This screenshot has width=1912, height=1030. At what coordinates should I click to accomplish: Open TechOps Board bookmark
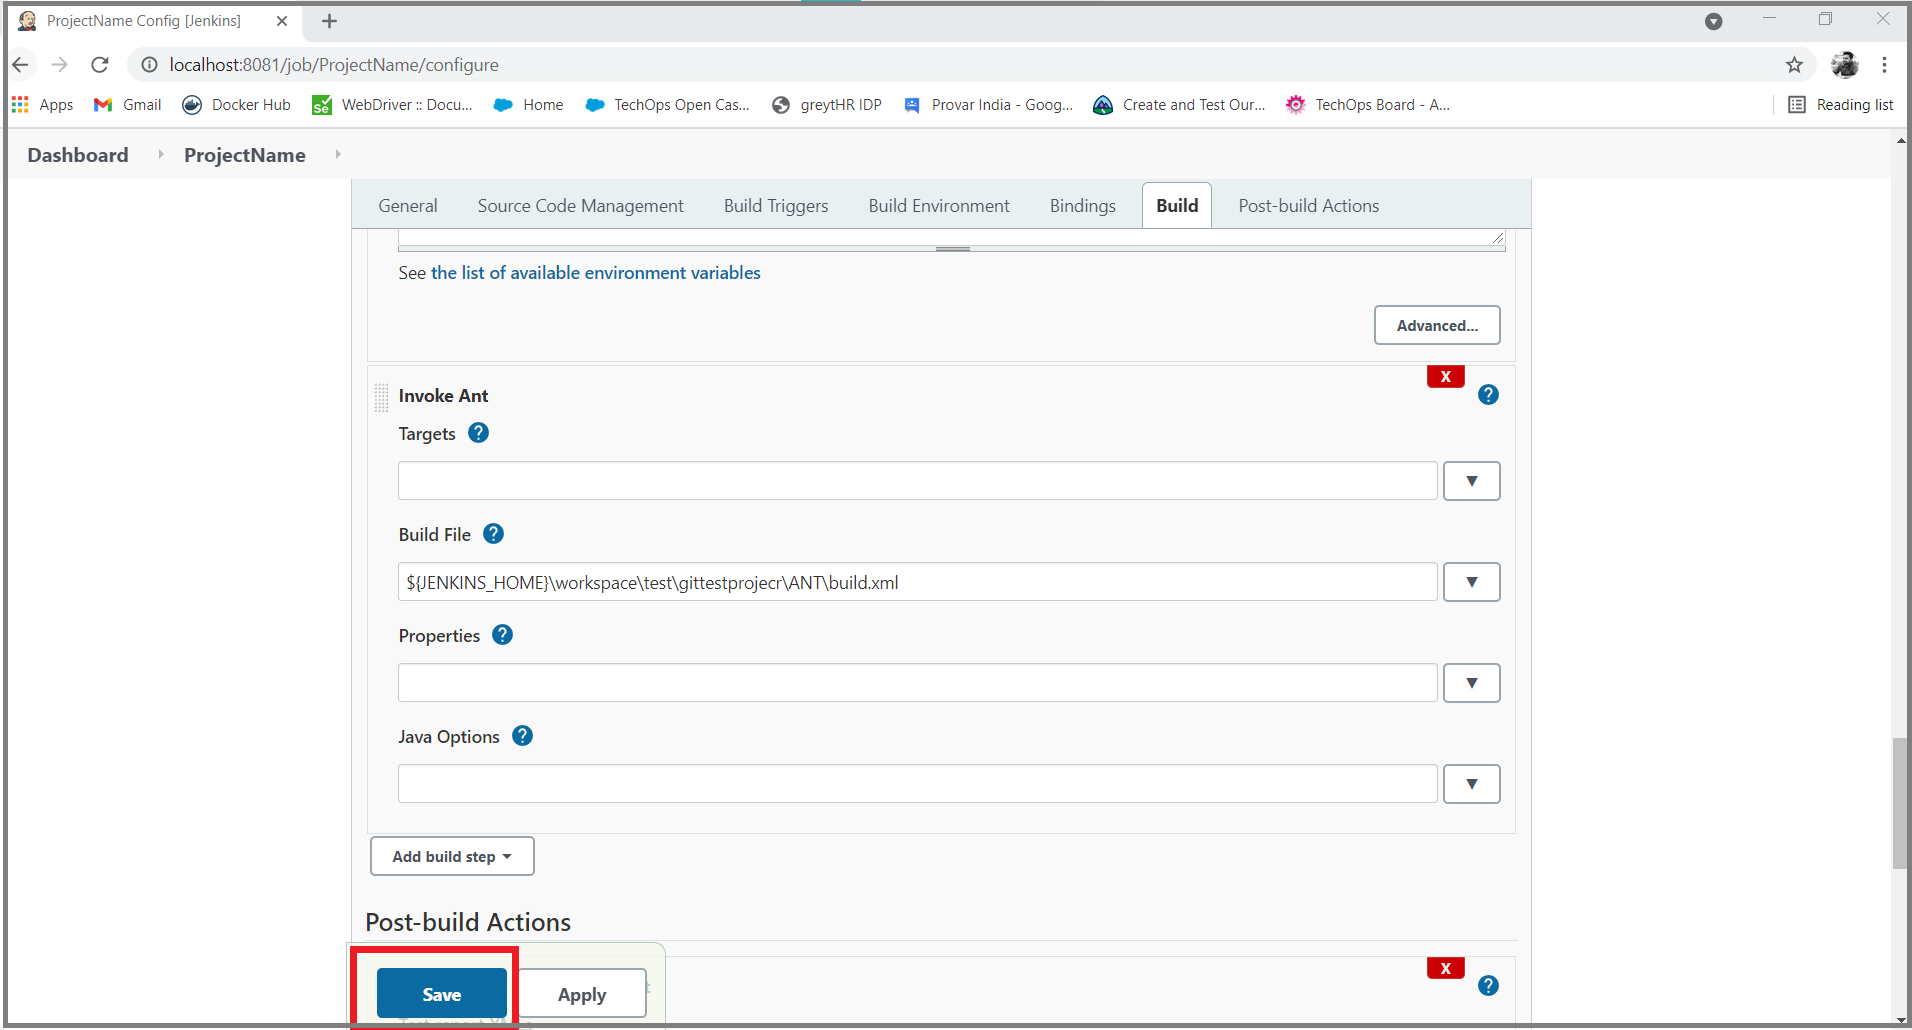[x=1368, y=105]
